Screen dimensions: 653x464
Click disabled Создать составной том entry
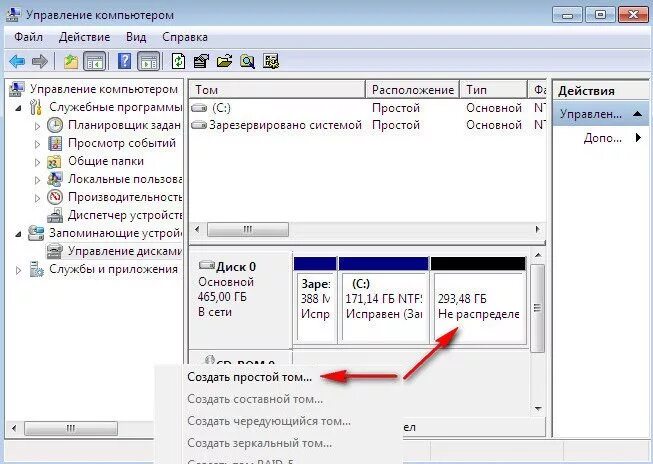(x=255, y=399)
